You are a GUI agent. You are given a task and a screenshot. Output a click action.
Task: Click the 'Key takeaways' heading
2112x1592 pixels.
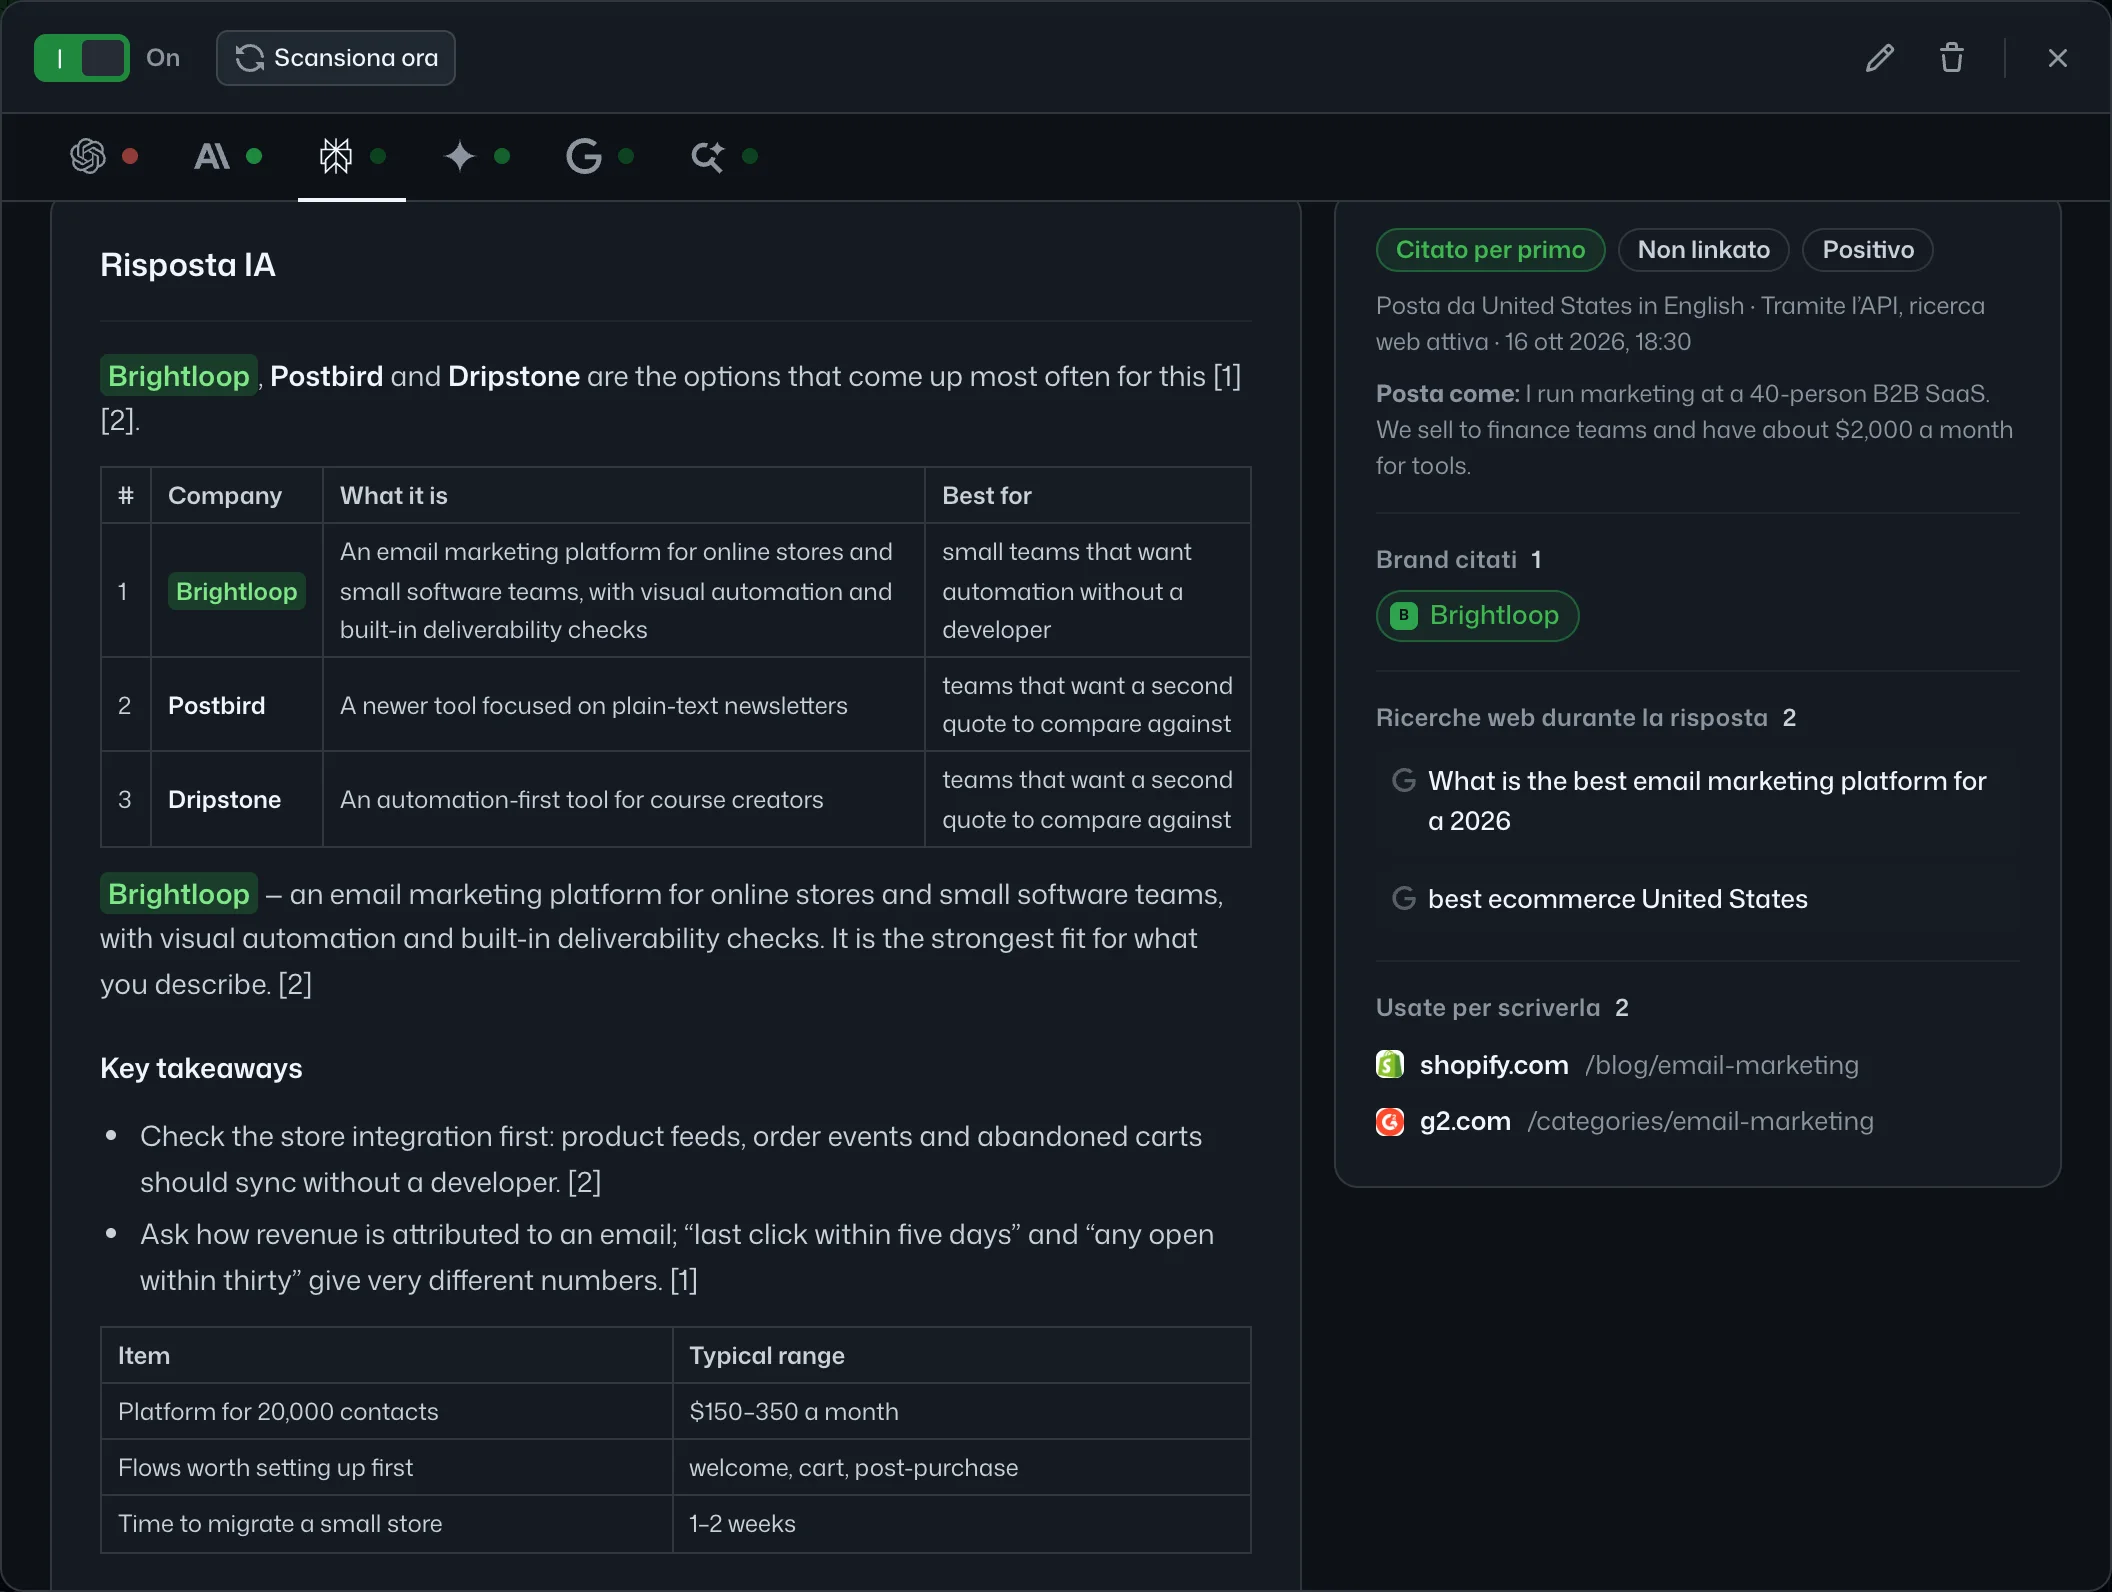click(x=201, y=1068)
